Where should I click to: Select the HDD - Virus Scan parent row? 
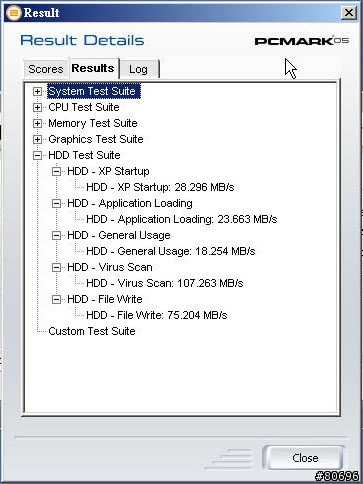[x=110, y=267]
